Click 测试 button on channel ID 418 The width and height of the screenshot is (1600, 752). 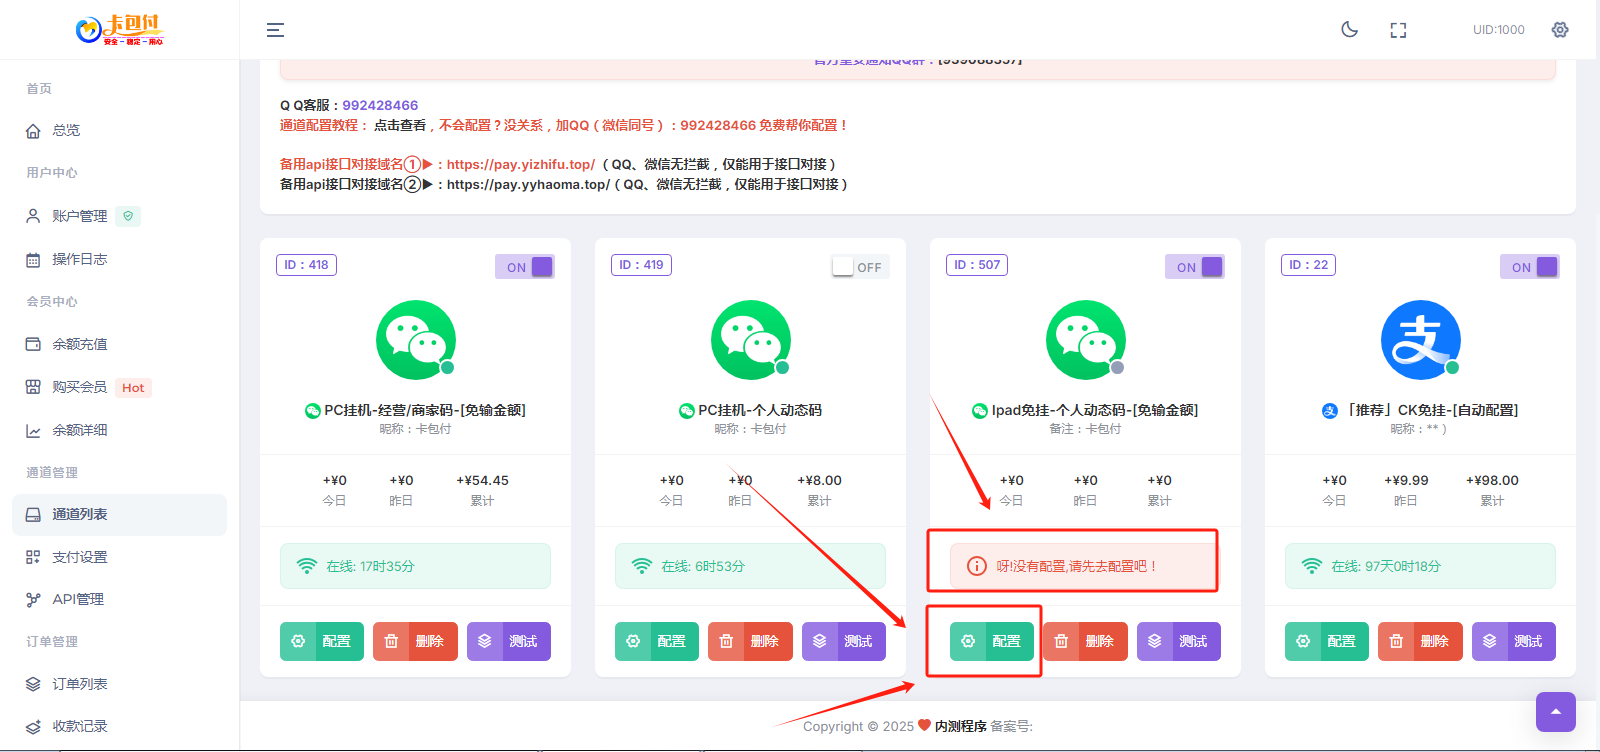tap(509, 641)
